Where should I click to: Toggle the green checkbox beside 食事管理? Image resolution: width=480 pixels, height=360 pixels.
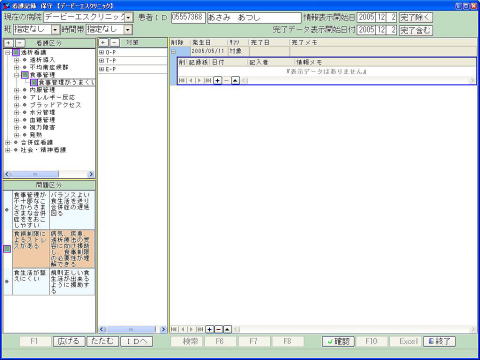click(x=25, y=75)
